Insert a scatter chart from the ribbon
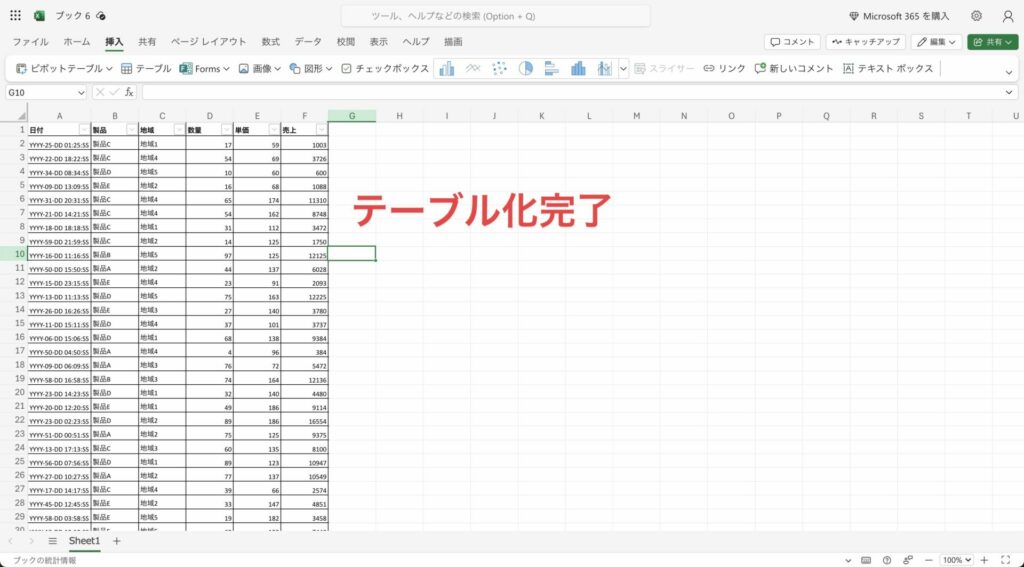The width and height of the screenshot is (1024, 567). click(x=500, y=69)
